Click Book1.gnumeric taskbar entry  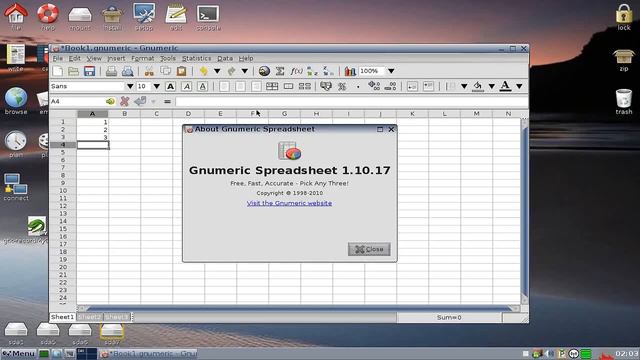pos(149,353)
